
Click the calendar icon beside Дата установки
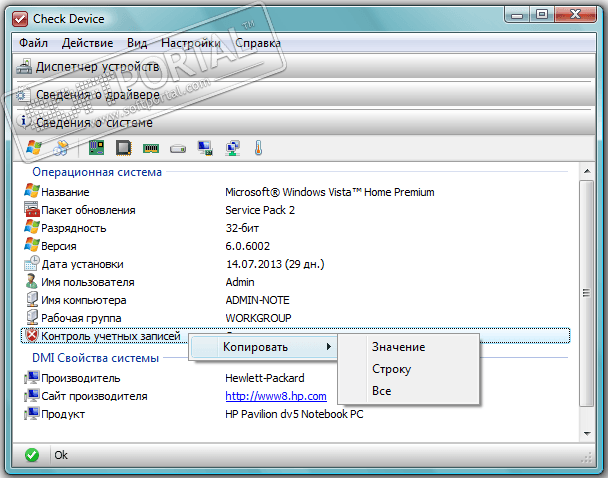(x=32, y=263)
